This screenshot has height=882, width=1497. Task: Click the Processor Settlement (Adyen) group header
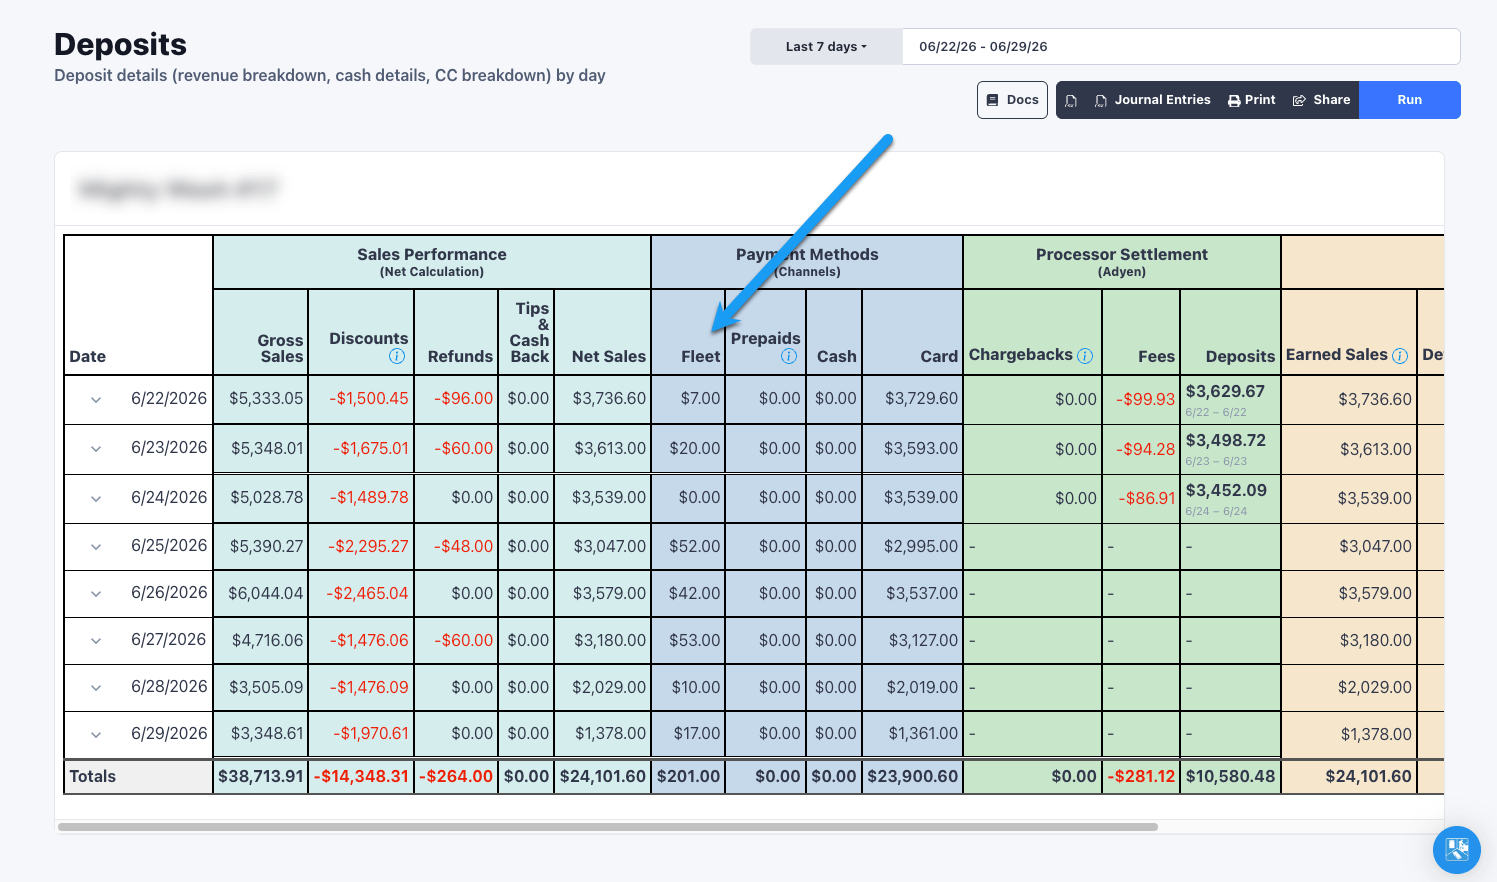click(1122, 262)
